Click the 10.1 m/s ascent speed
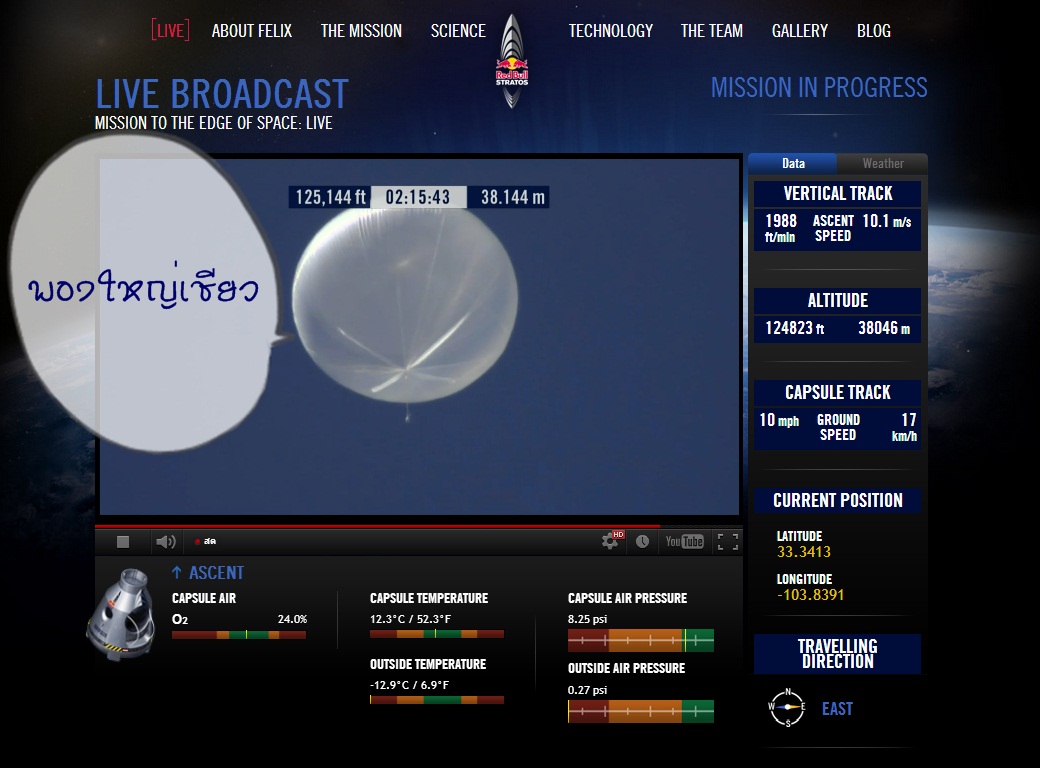This screenshot has width=1040, height=768. coord(887,221)
